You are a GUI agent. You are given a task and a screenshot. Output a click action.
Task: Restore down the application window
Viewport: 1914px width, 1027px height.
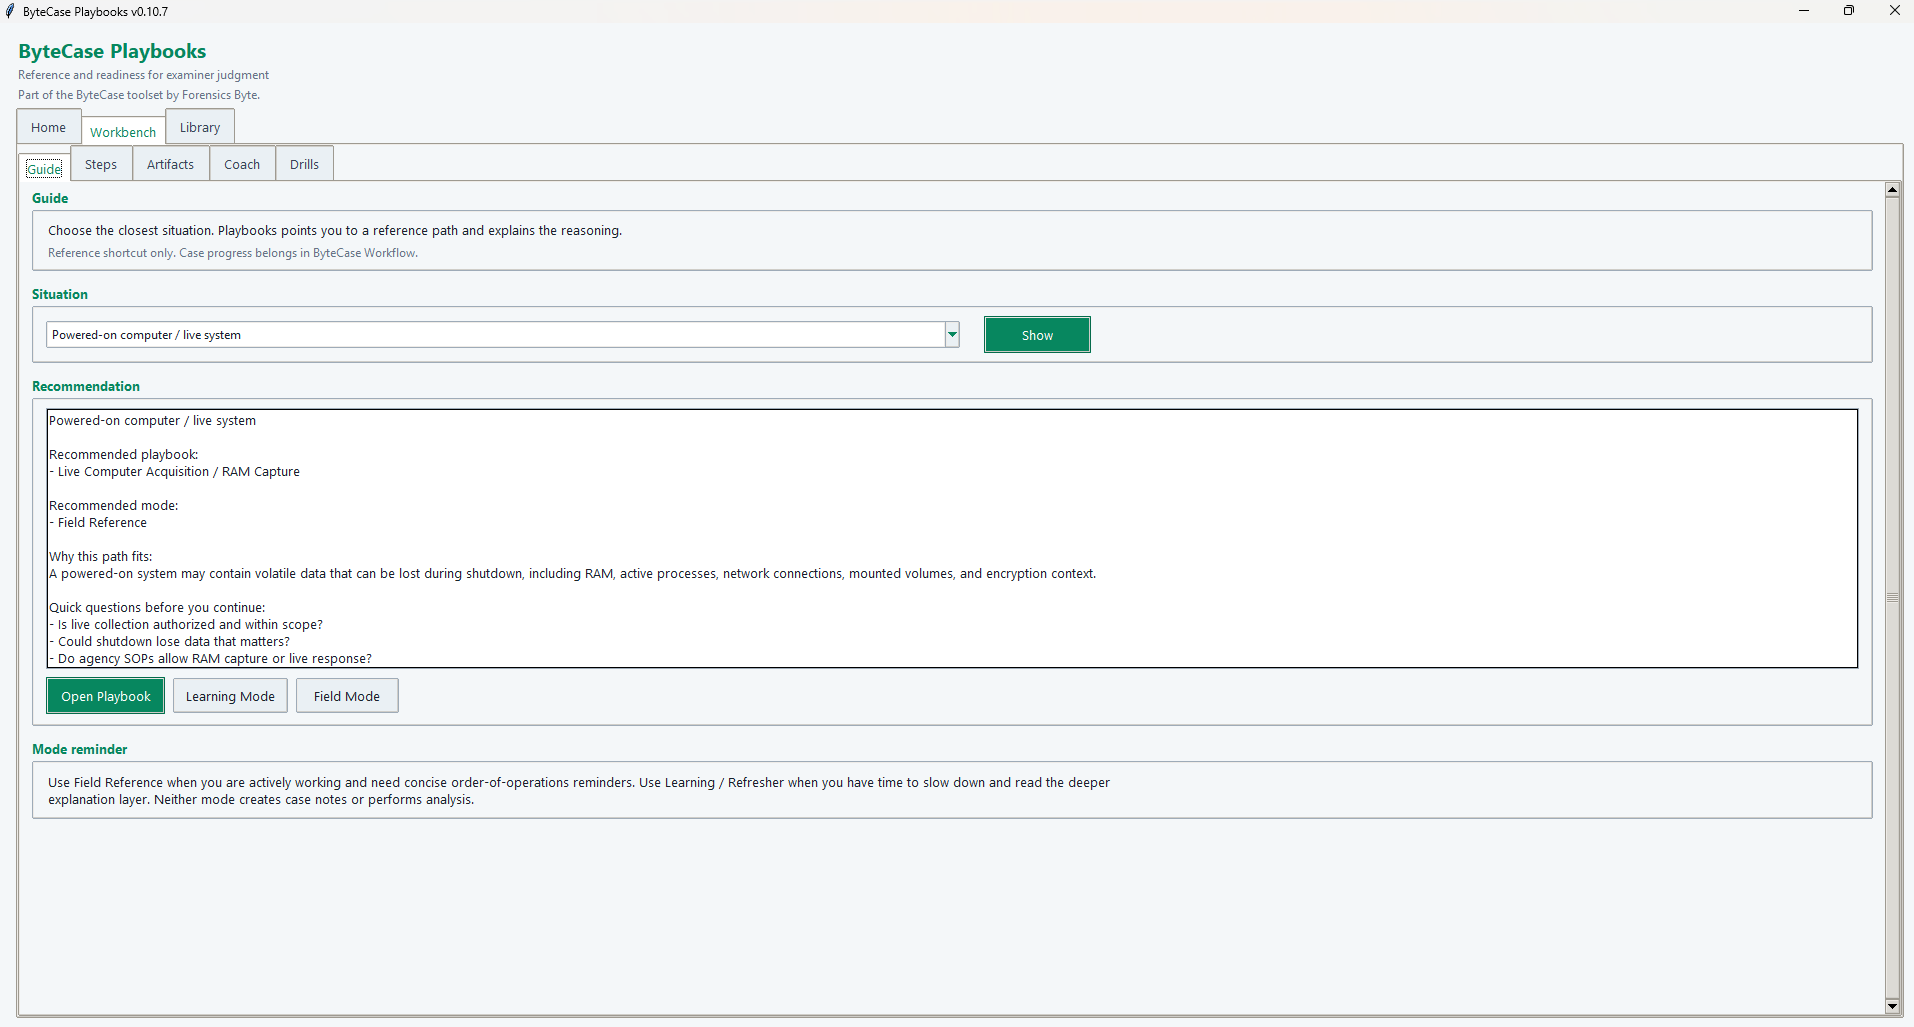(x=1849, y=11)
